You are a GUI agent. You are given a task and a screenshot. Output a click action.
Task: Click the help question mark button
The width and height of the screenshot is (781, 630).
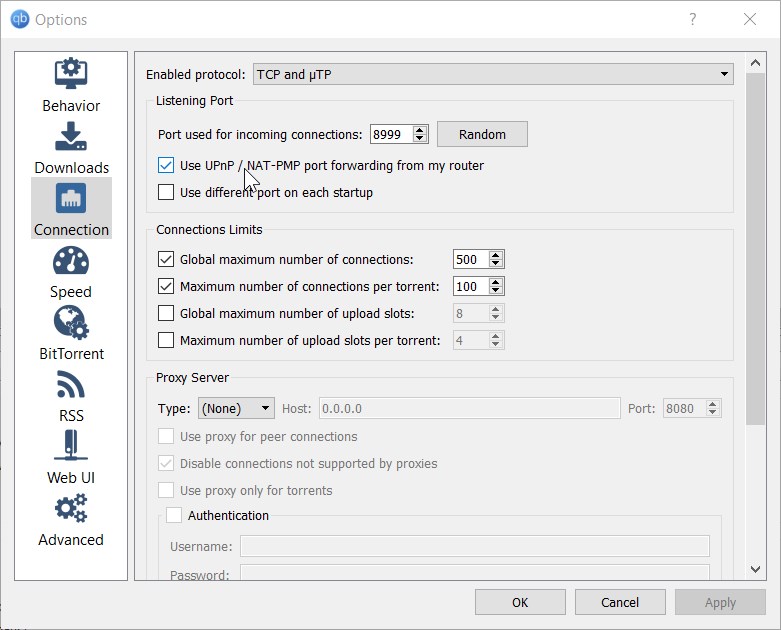(x=692, y=19)
